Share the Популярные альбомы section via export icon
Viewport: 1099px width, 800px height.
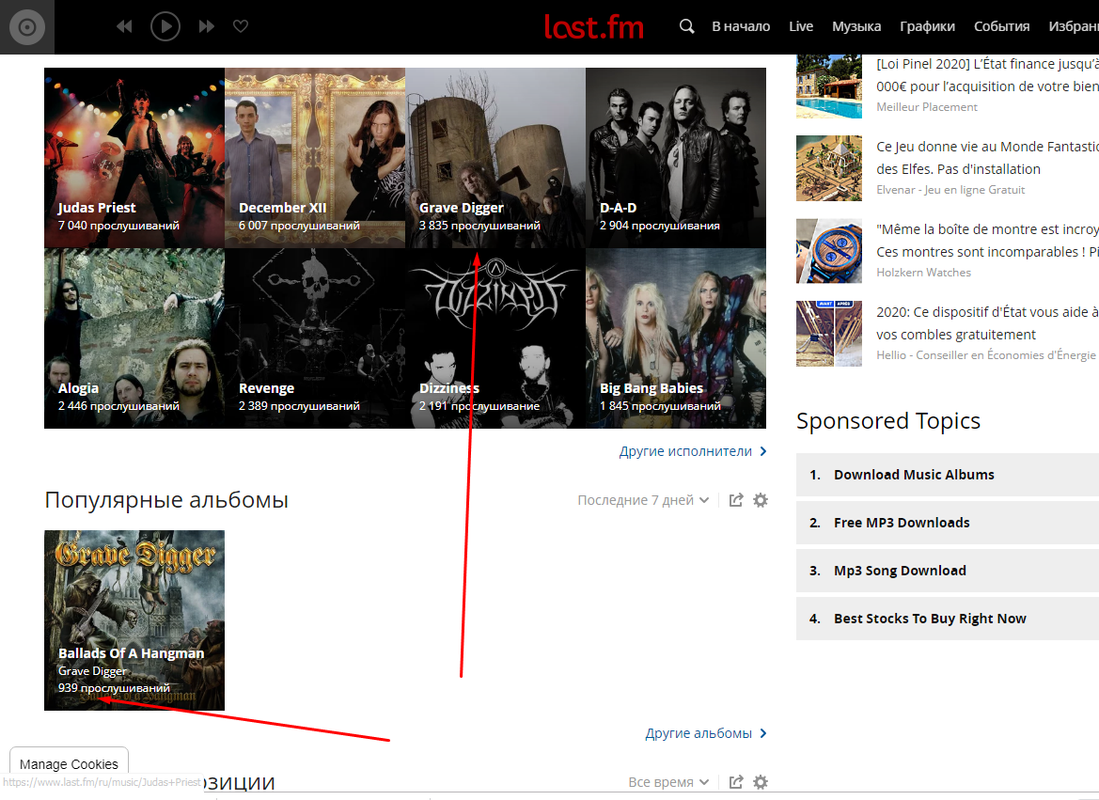click(x=736, y=500)
